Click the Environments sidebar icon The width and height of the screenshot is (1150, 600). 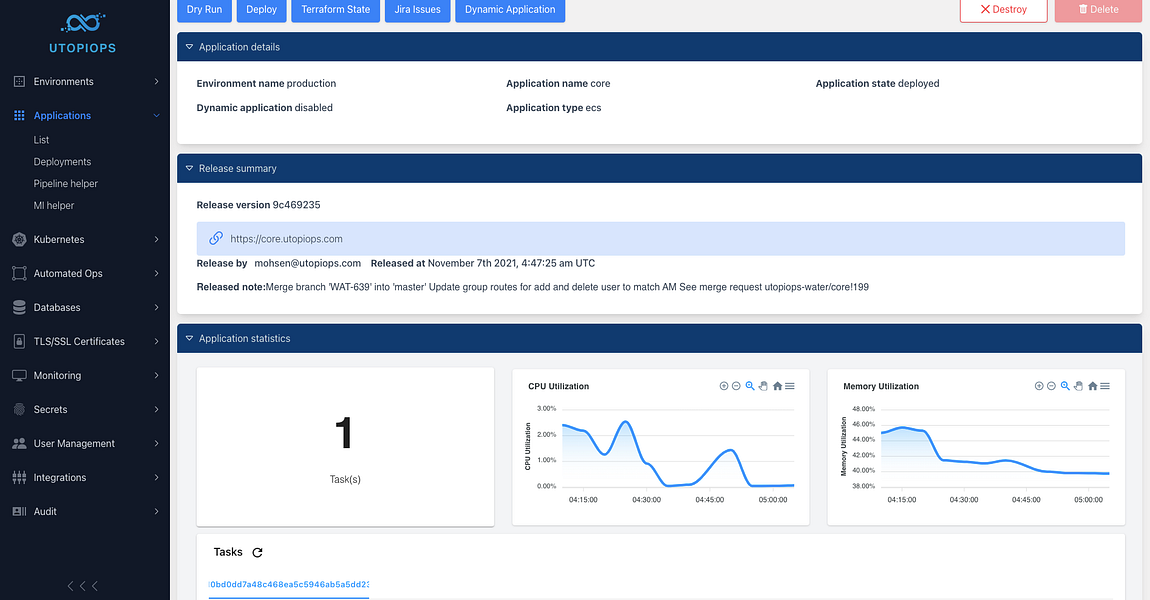(x=20, y=81)
